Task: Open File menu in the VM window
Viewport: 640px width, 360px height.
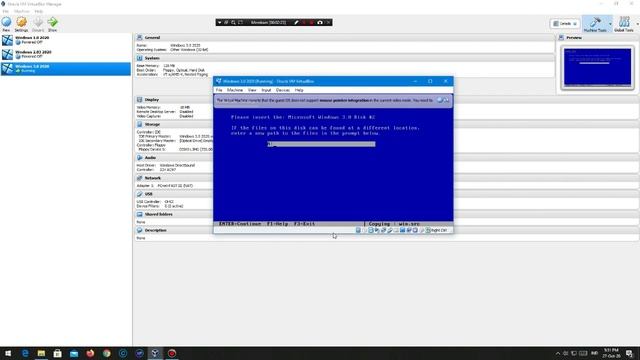Action: coord(219,90)
